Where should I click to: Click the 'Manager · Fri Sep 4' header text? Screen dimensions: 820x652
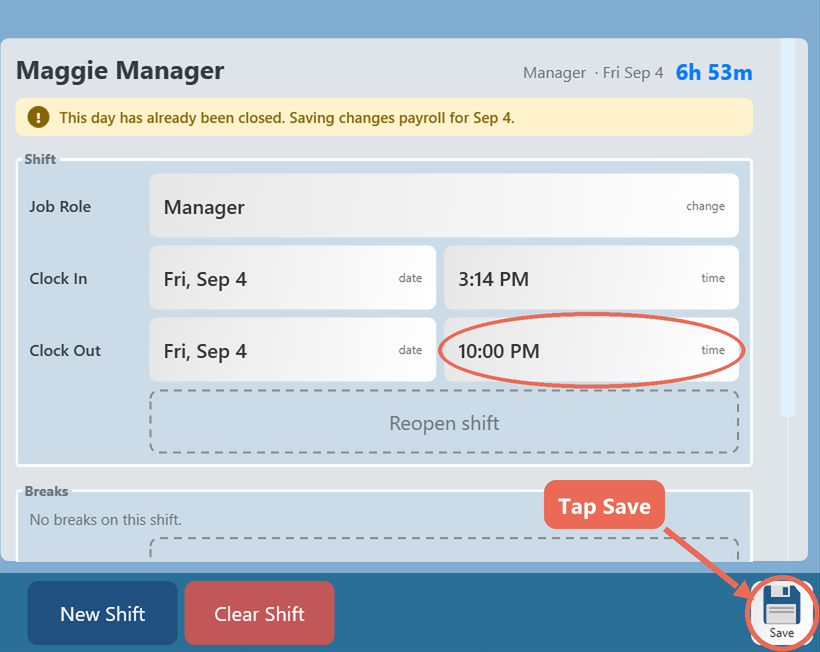click(x=593, y=73)
